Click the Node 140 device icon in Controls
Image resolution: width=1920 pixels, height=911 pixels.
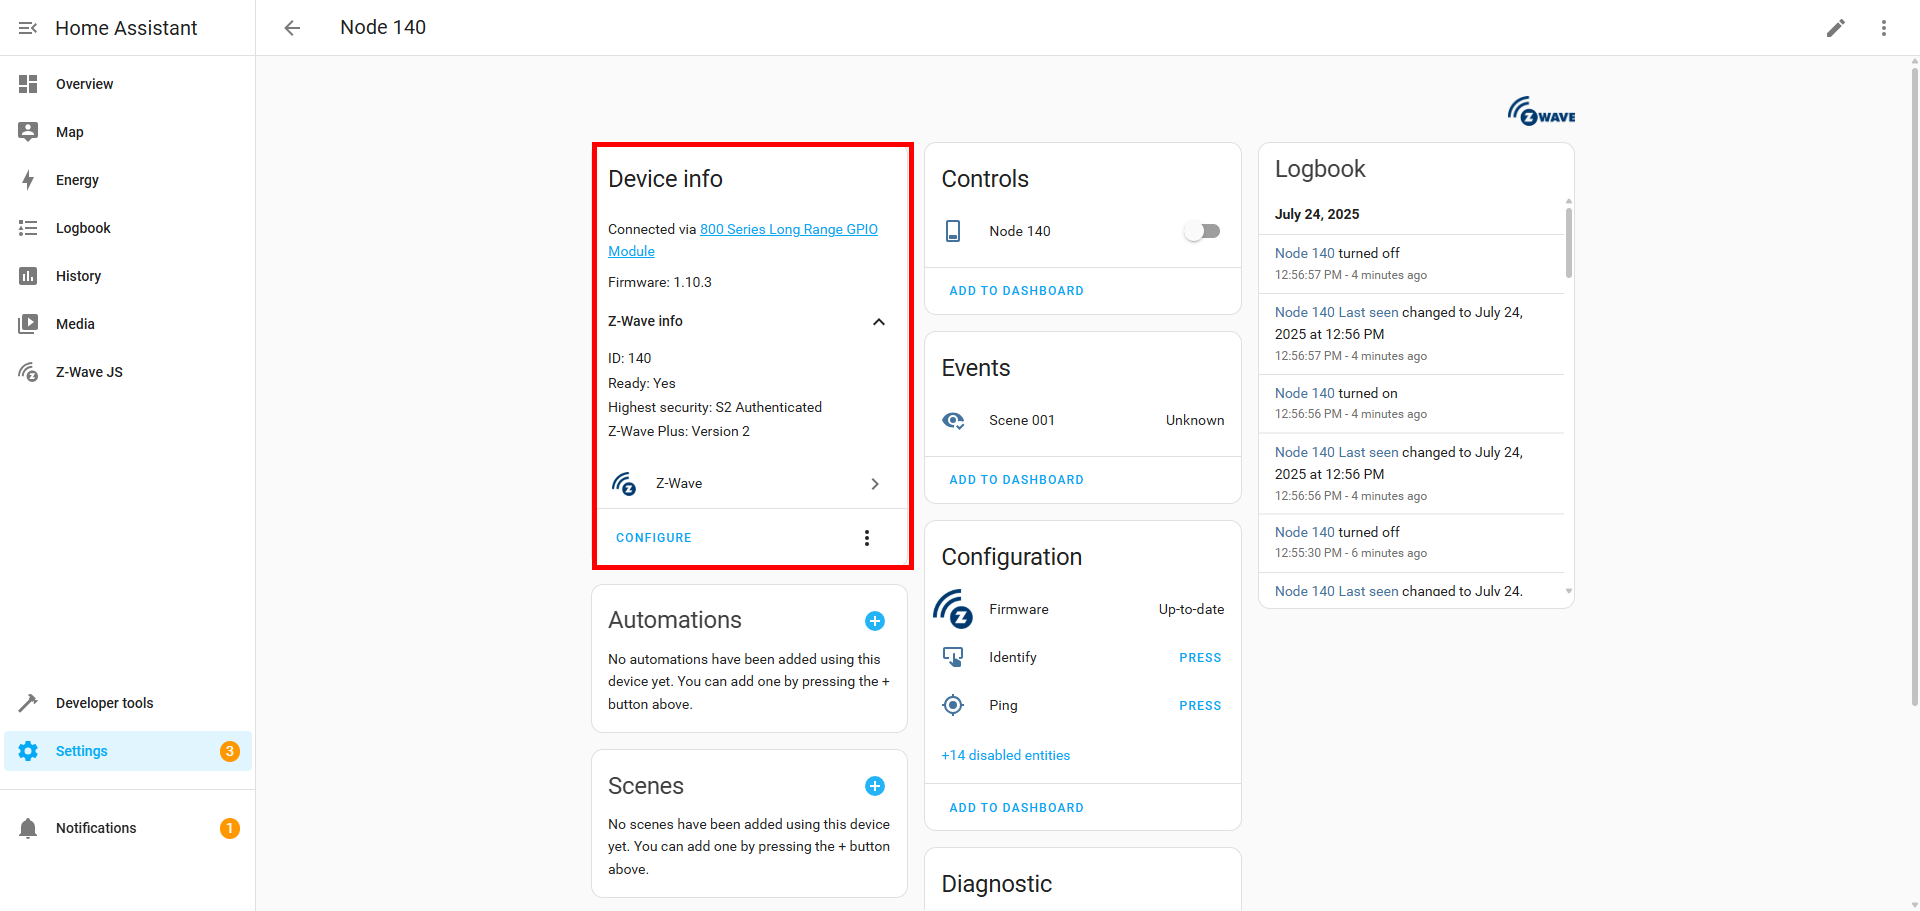953,231
